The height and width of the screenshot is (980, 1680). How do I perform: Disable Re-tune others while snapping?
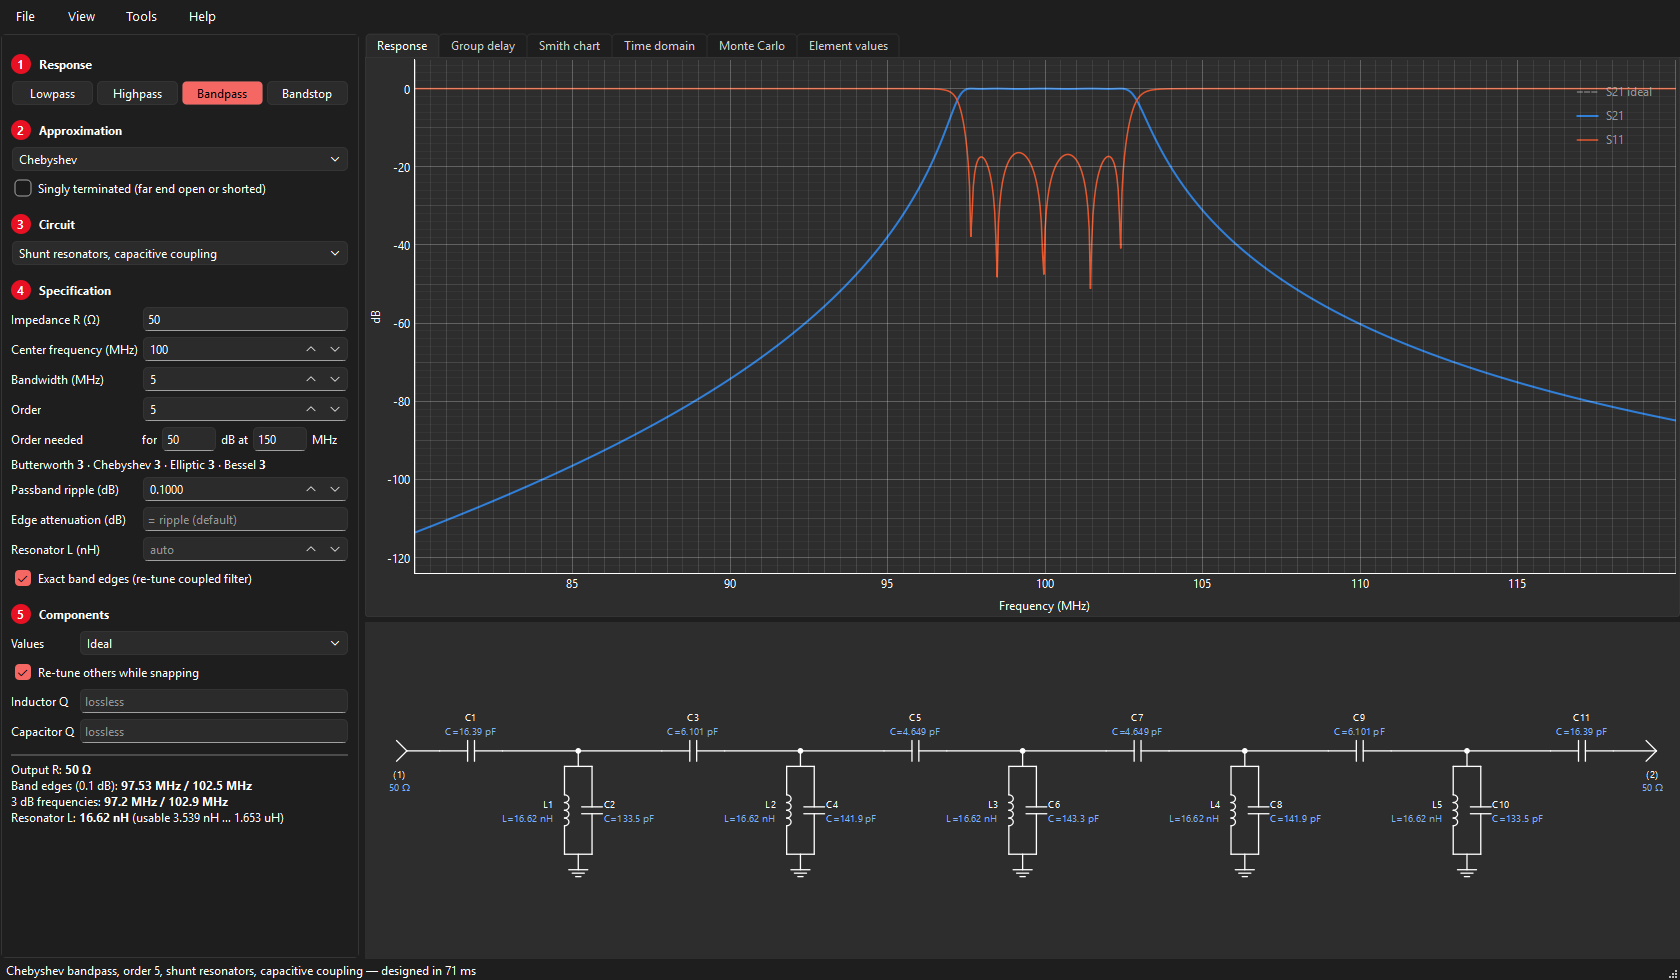23,672
